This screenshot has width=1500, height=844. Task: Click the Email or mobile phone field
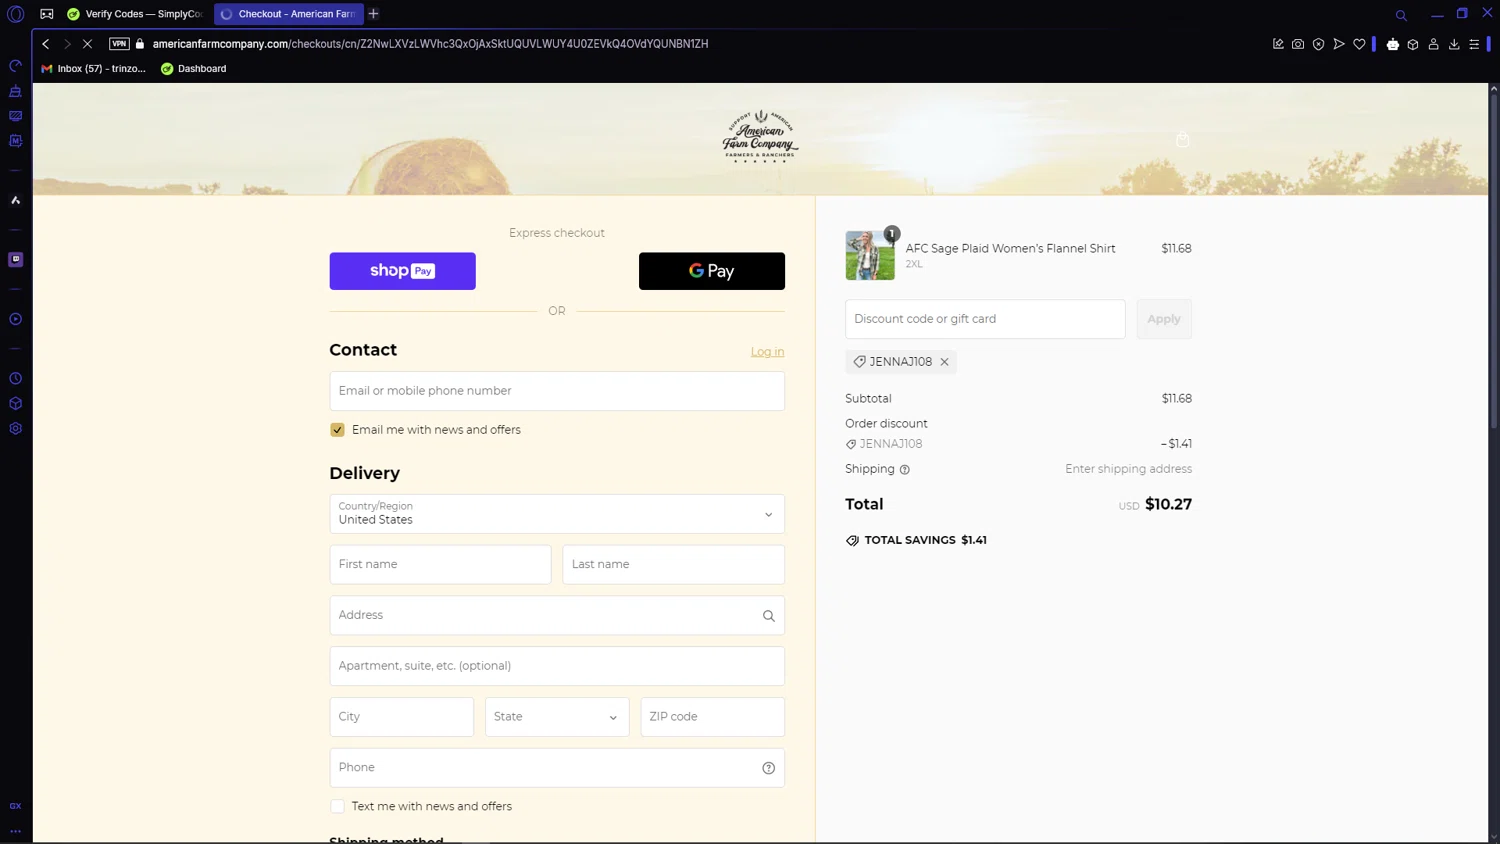pyautogui.click(x=557, y=391)
